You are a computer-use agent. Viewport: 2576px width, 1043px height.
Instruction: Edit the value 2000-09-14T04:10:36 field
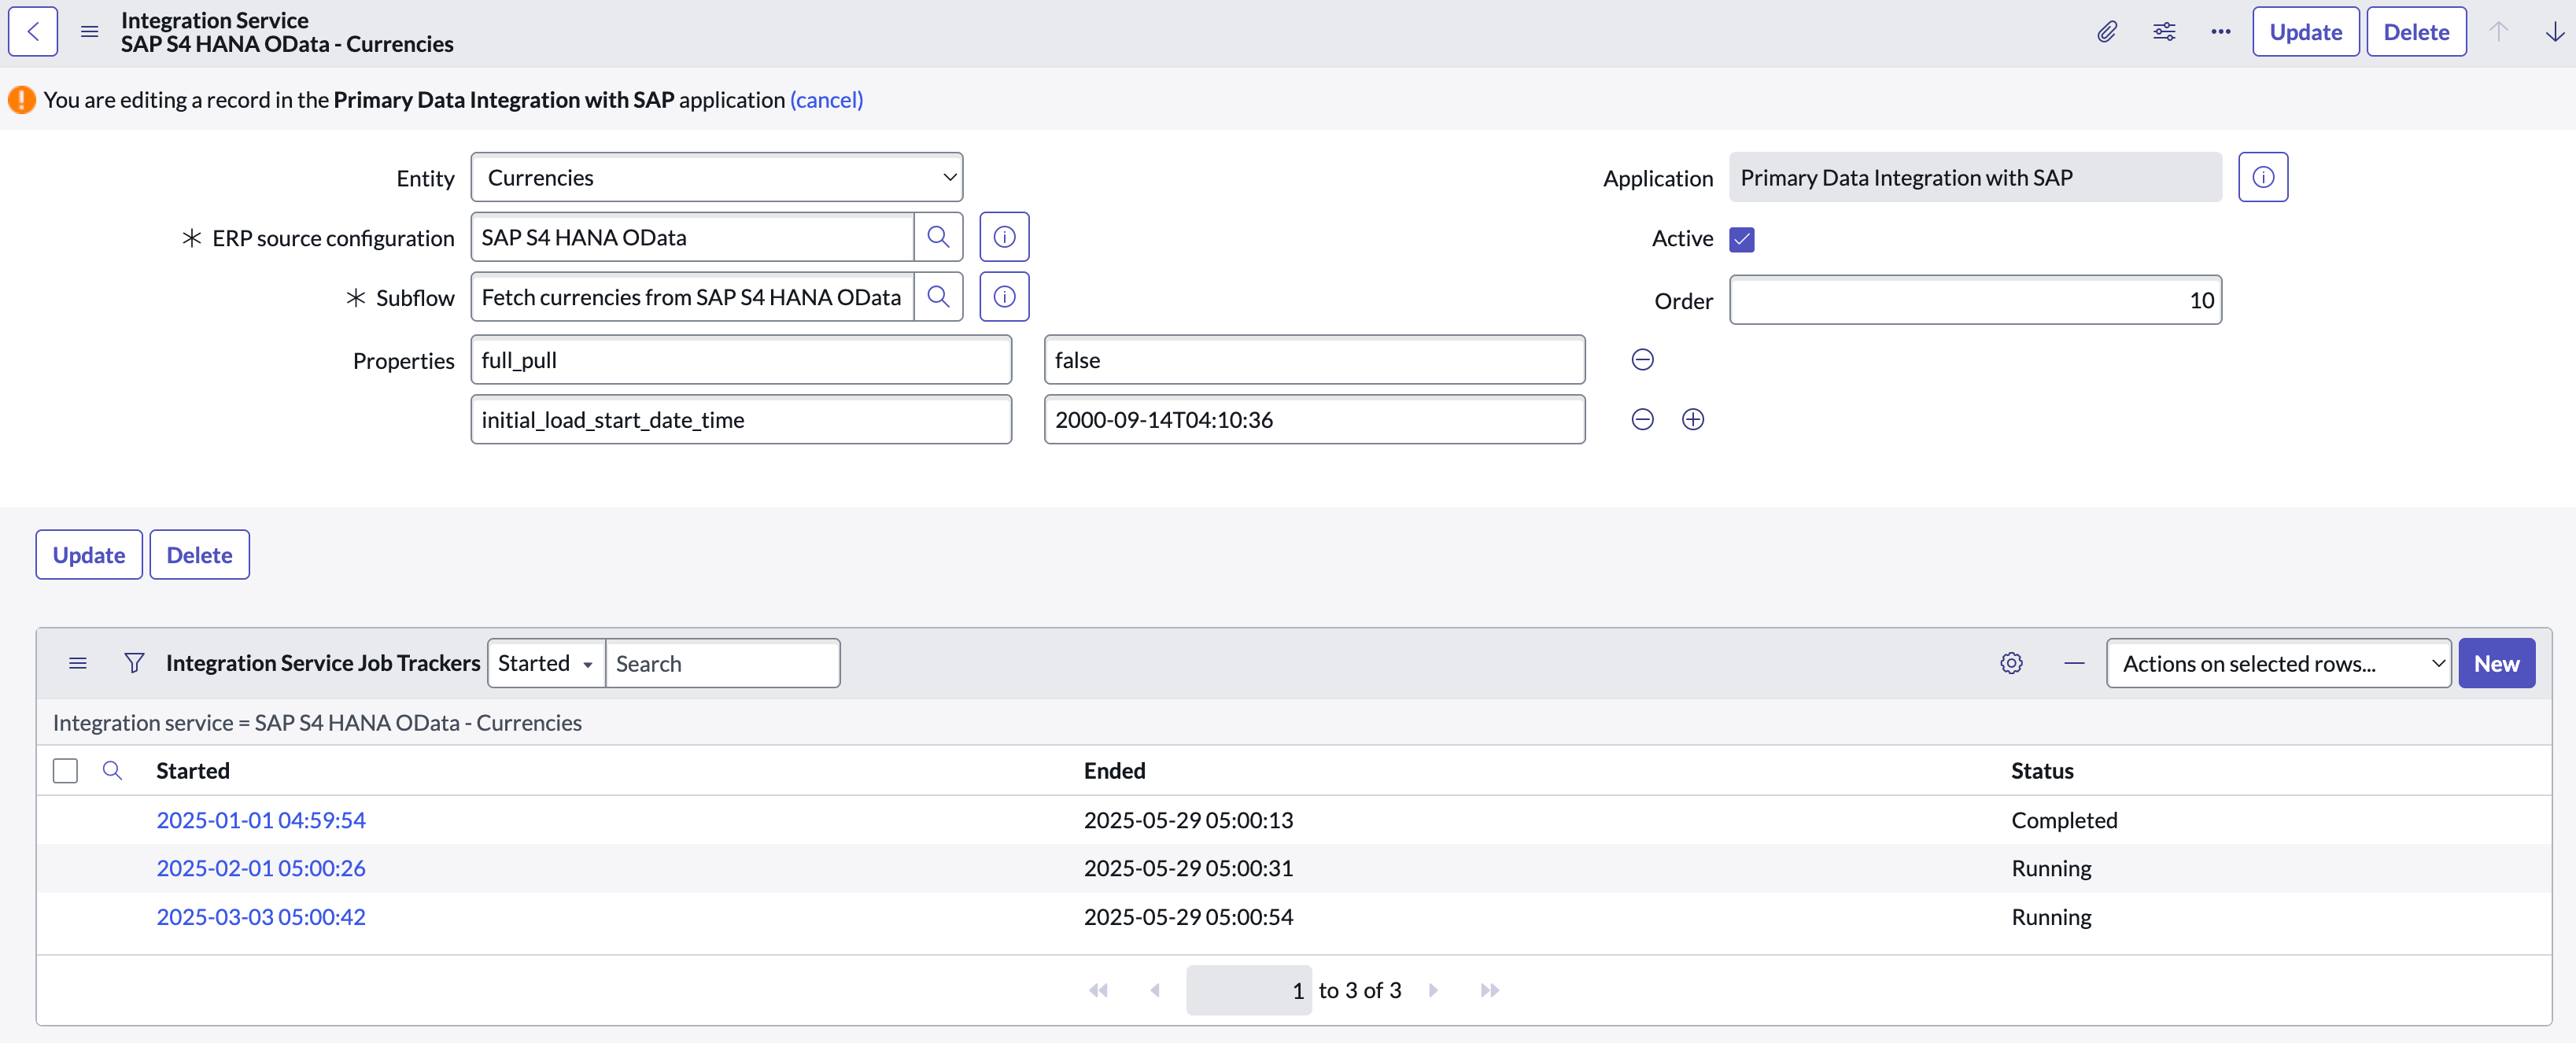pyautogui.click(x=1314, y=420)
